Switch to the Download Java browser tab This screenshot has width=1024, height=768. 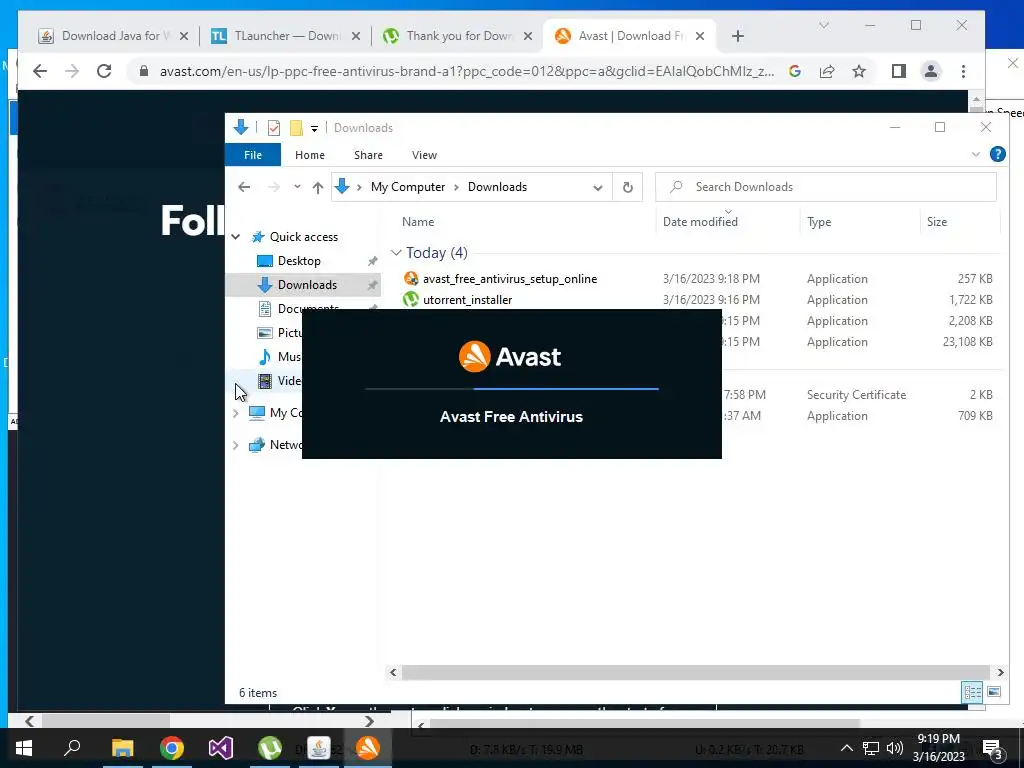pos(104,36)
